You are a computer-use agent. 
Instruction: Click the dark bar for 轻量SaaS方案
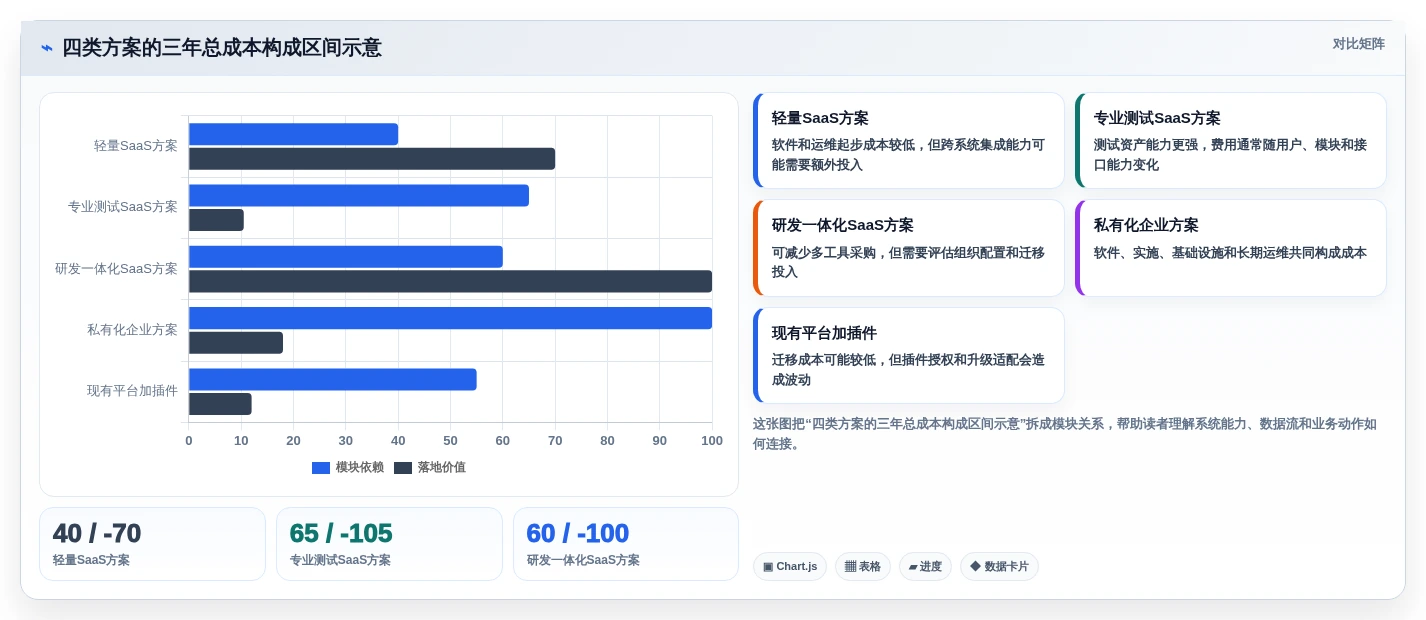click(x=372, y=159)
